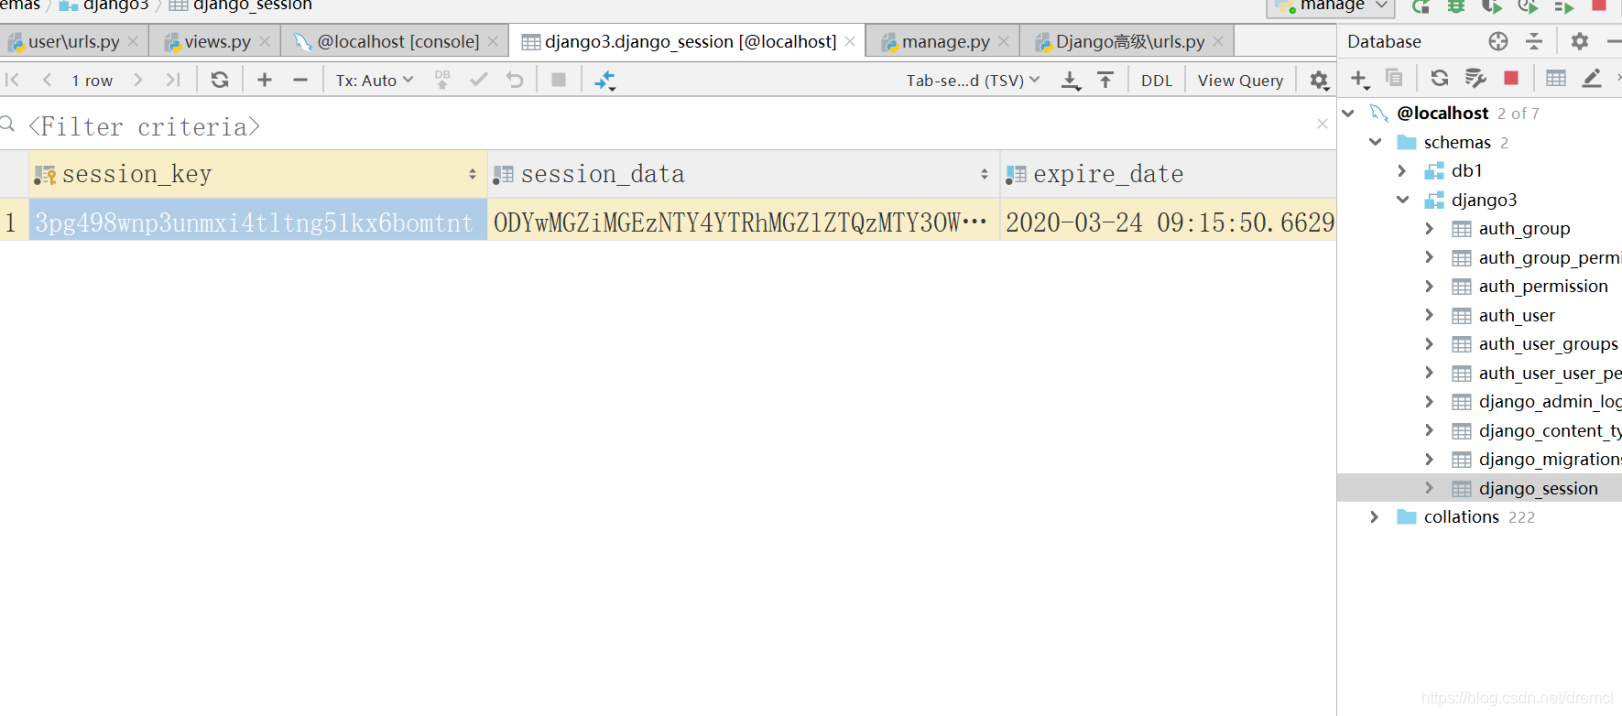Add a new row with plus
This screenshot has width=1622, height=716.
pos(265,80)
